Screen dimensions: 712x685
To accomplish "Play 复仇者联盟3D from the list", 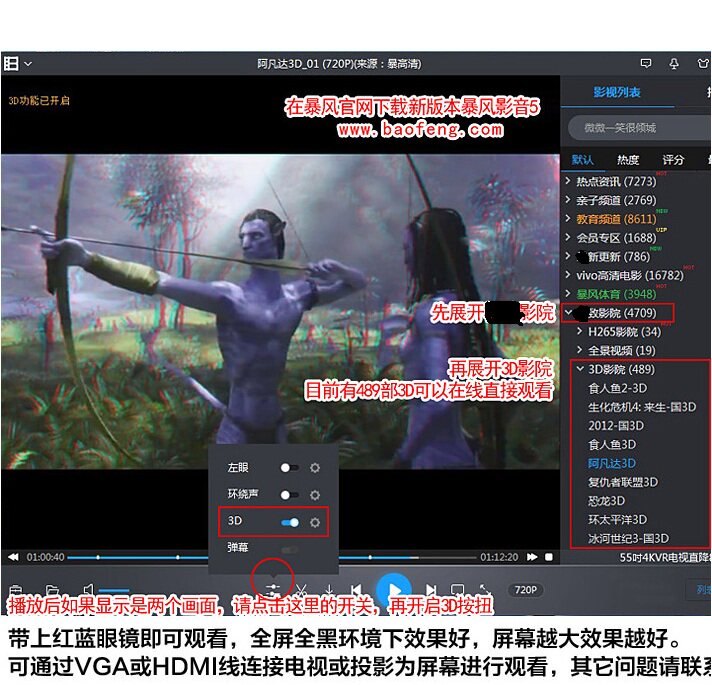I will click(x=622, y=482).
